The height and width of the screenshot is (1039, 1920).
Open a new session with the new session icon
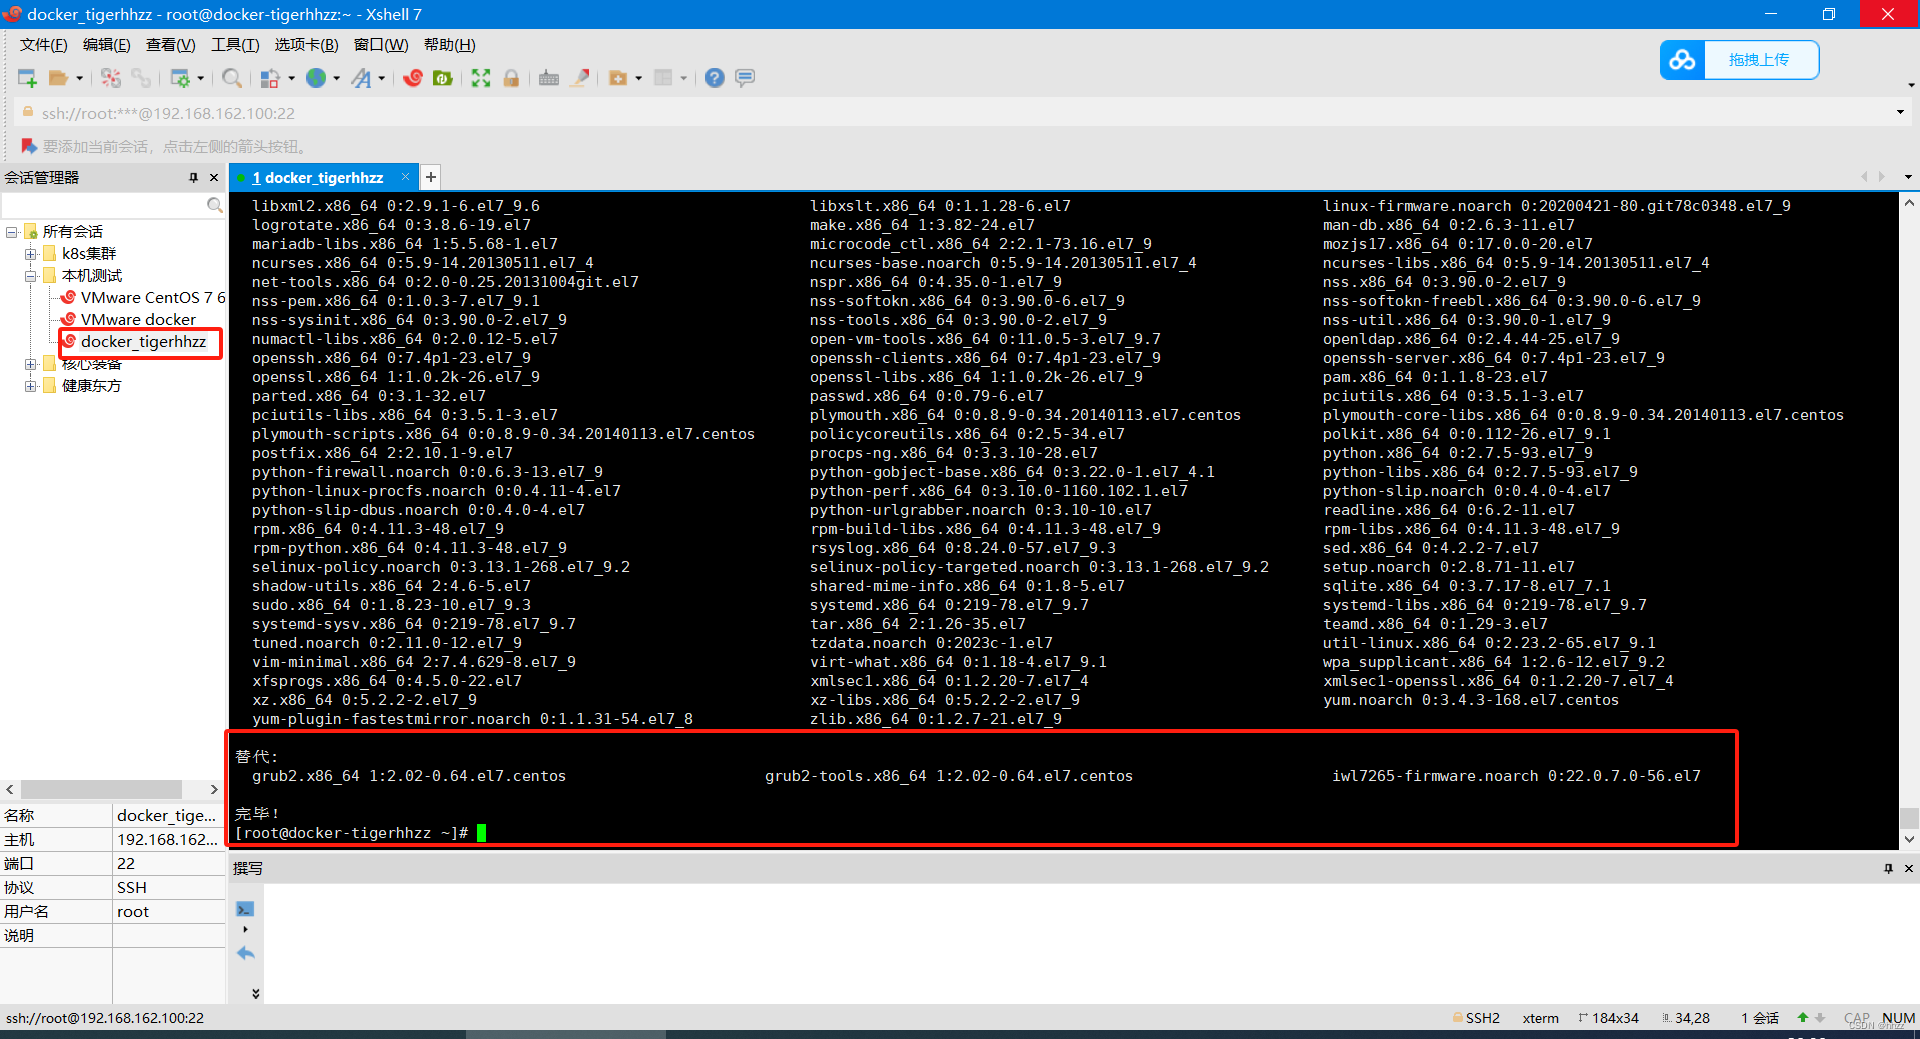click(x=27, y=78)
